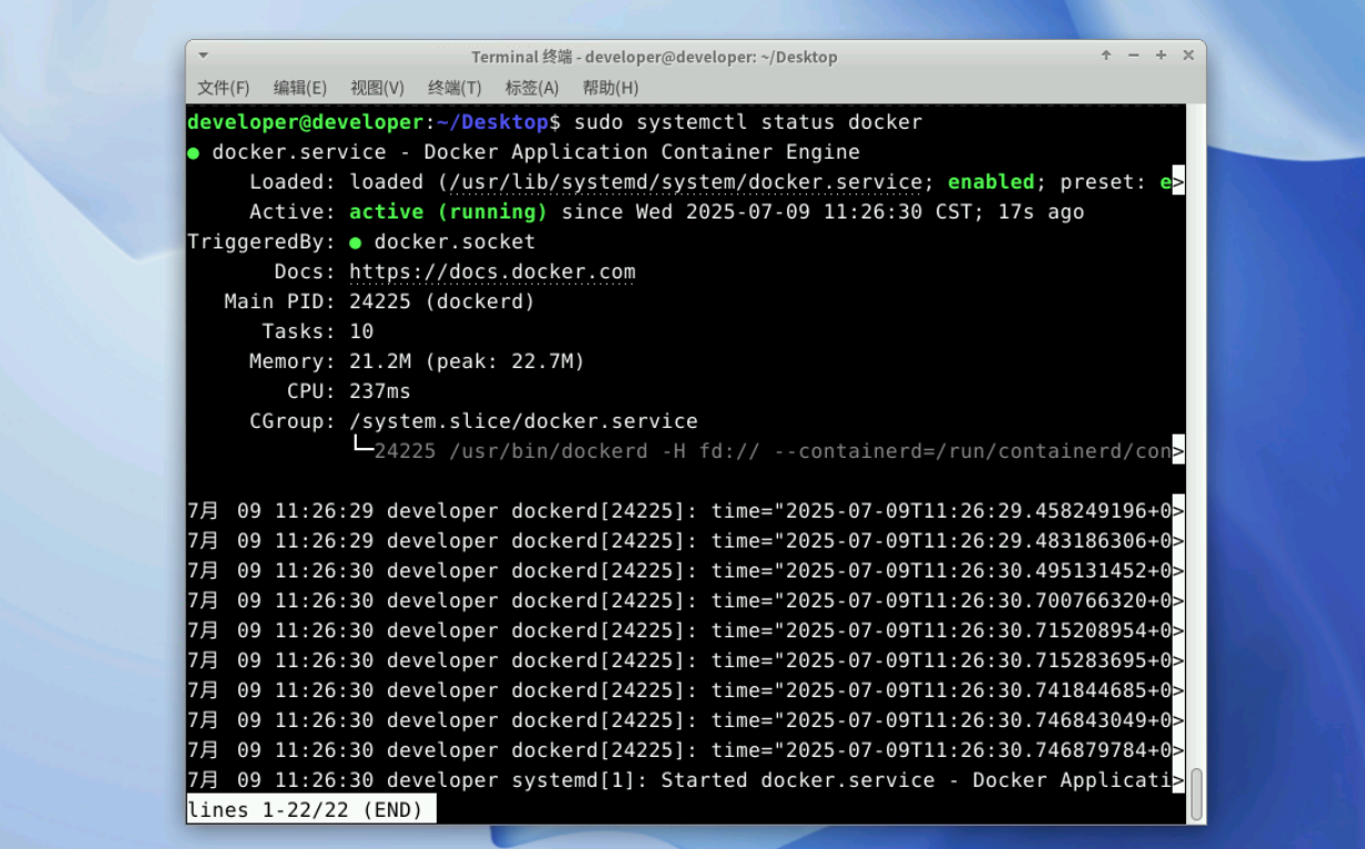Click the green dot before docker.socket
Image resolution: width=1365 pixels, height=849 pixels.
[x=355, y=243]
